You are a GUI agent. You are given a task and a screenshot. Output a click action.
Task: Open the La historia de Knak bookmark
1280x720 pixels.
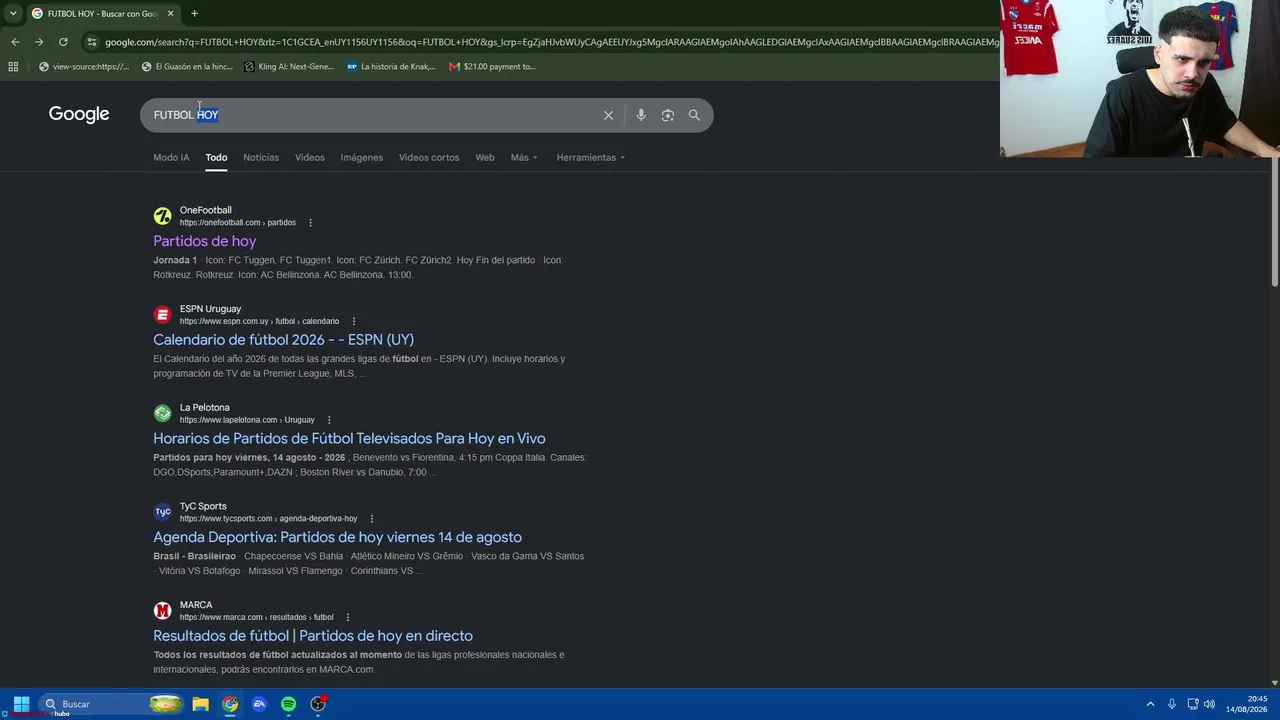click(391, 67)
